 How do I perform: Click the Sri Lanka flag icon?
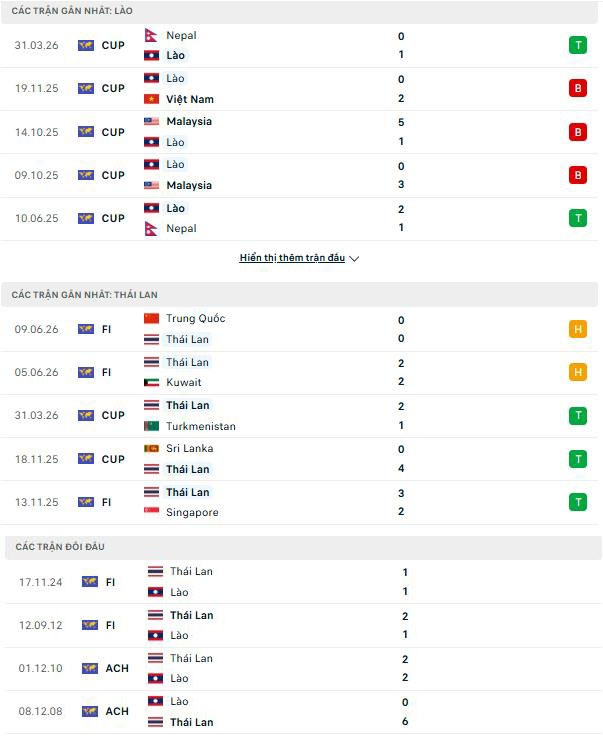[151, 448]
